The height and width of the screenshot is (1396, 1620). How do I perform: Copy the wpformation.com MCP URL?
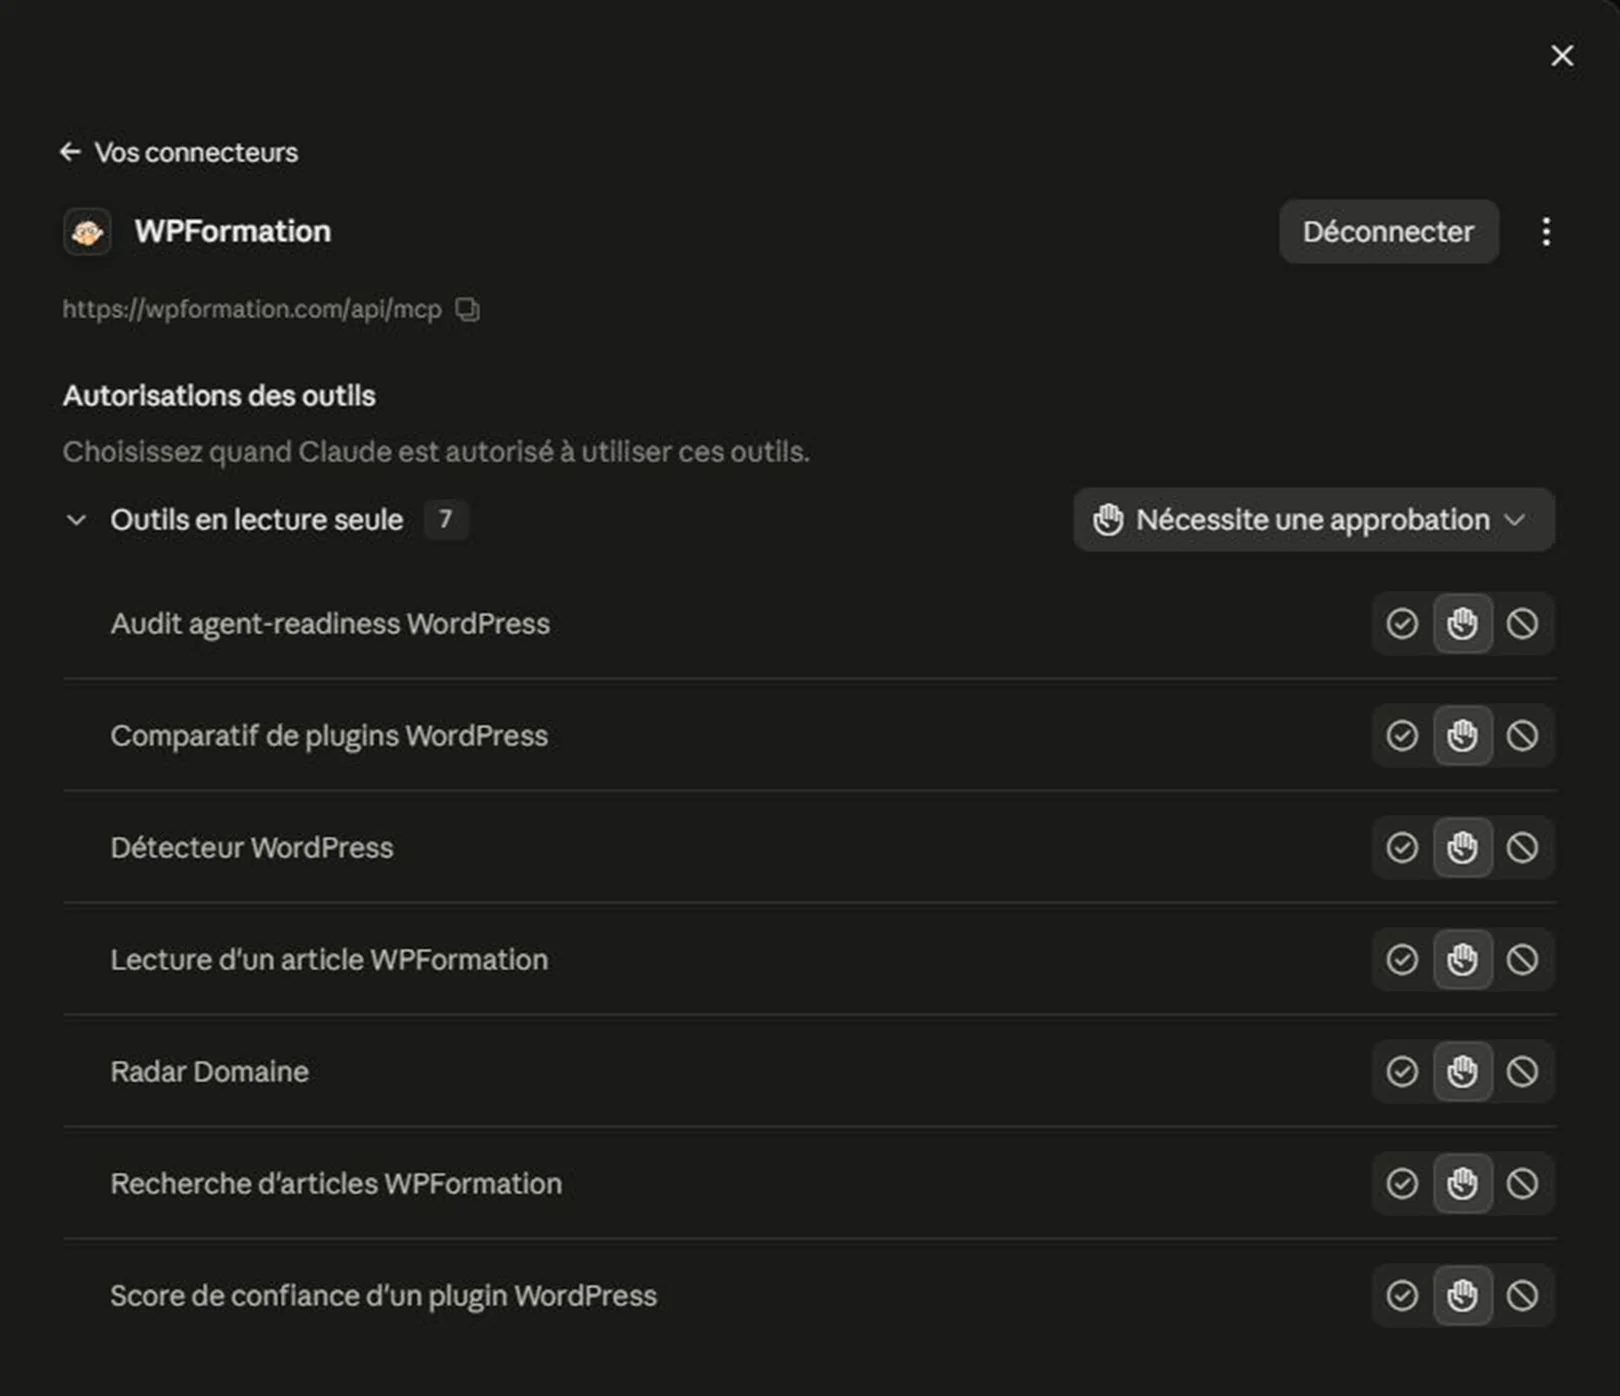[x=468, y=309]
